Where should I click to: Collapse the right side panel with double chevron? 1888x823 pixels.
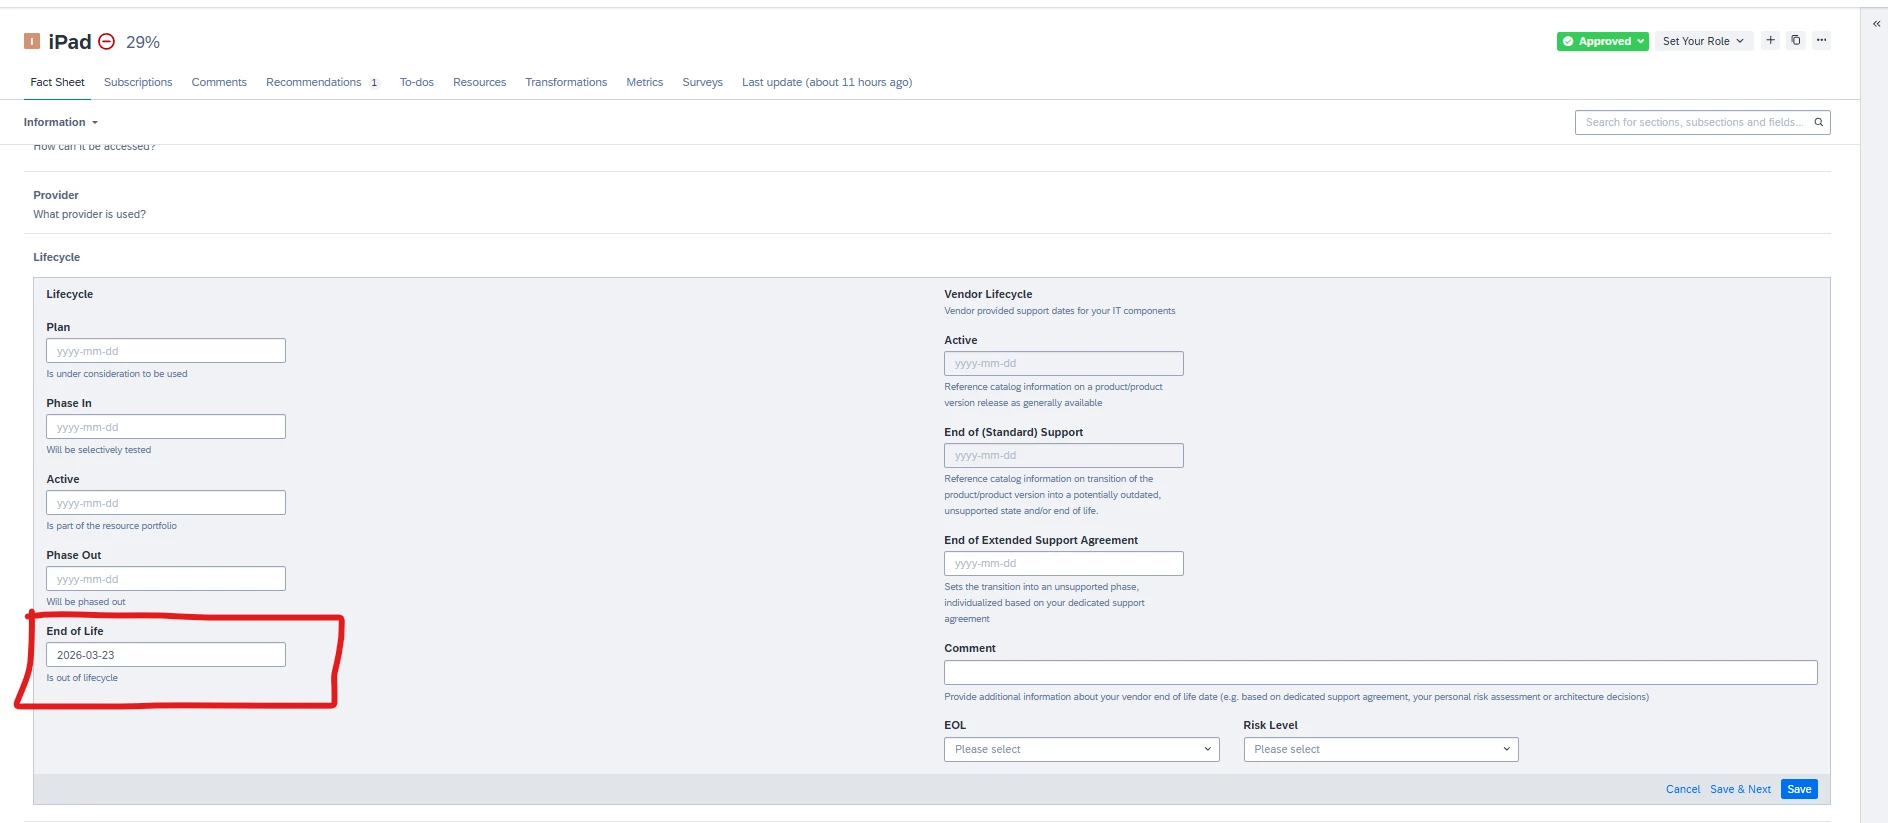1876,23
